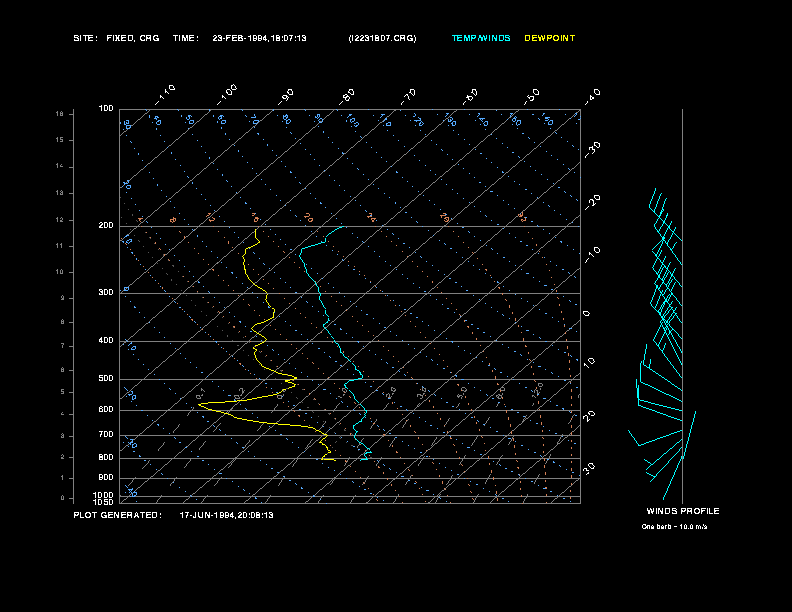Image resolution: width=792 pixels, height=612 pixels.
Task: Click the 600 pressure level label
Action: (106, 410)
